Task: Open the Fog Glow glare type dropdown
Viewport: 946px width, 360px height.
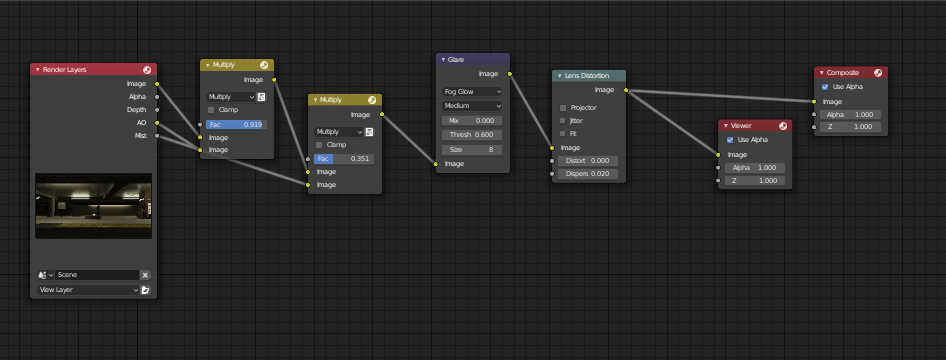Action: tap(472, 92)
